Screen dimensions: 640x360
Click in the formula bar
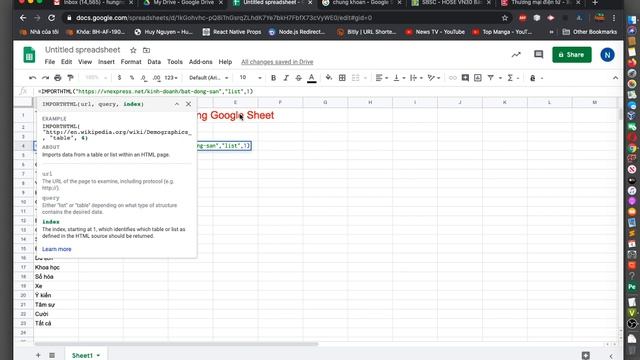pos(327,91)
